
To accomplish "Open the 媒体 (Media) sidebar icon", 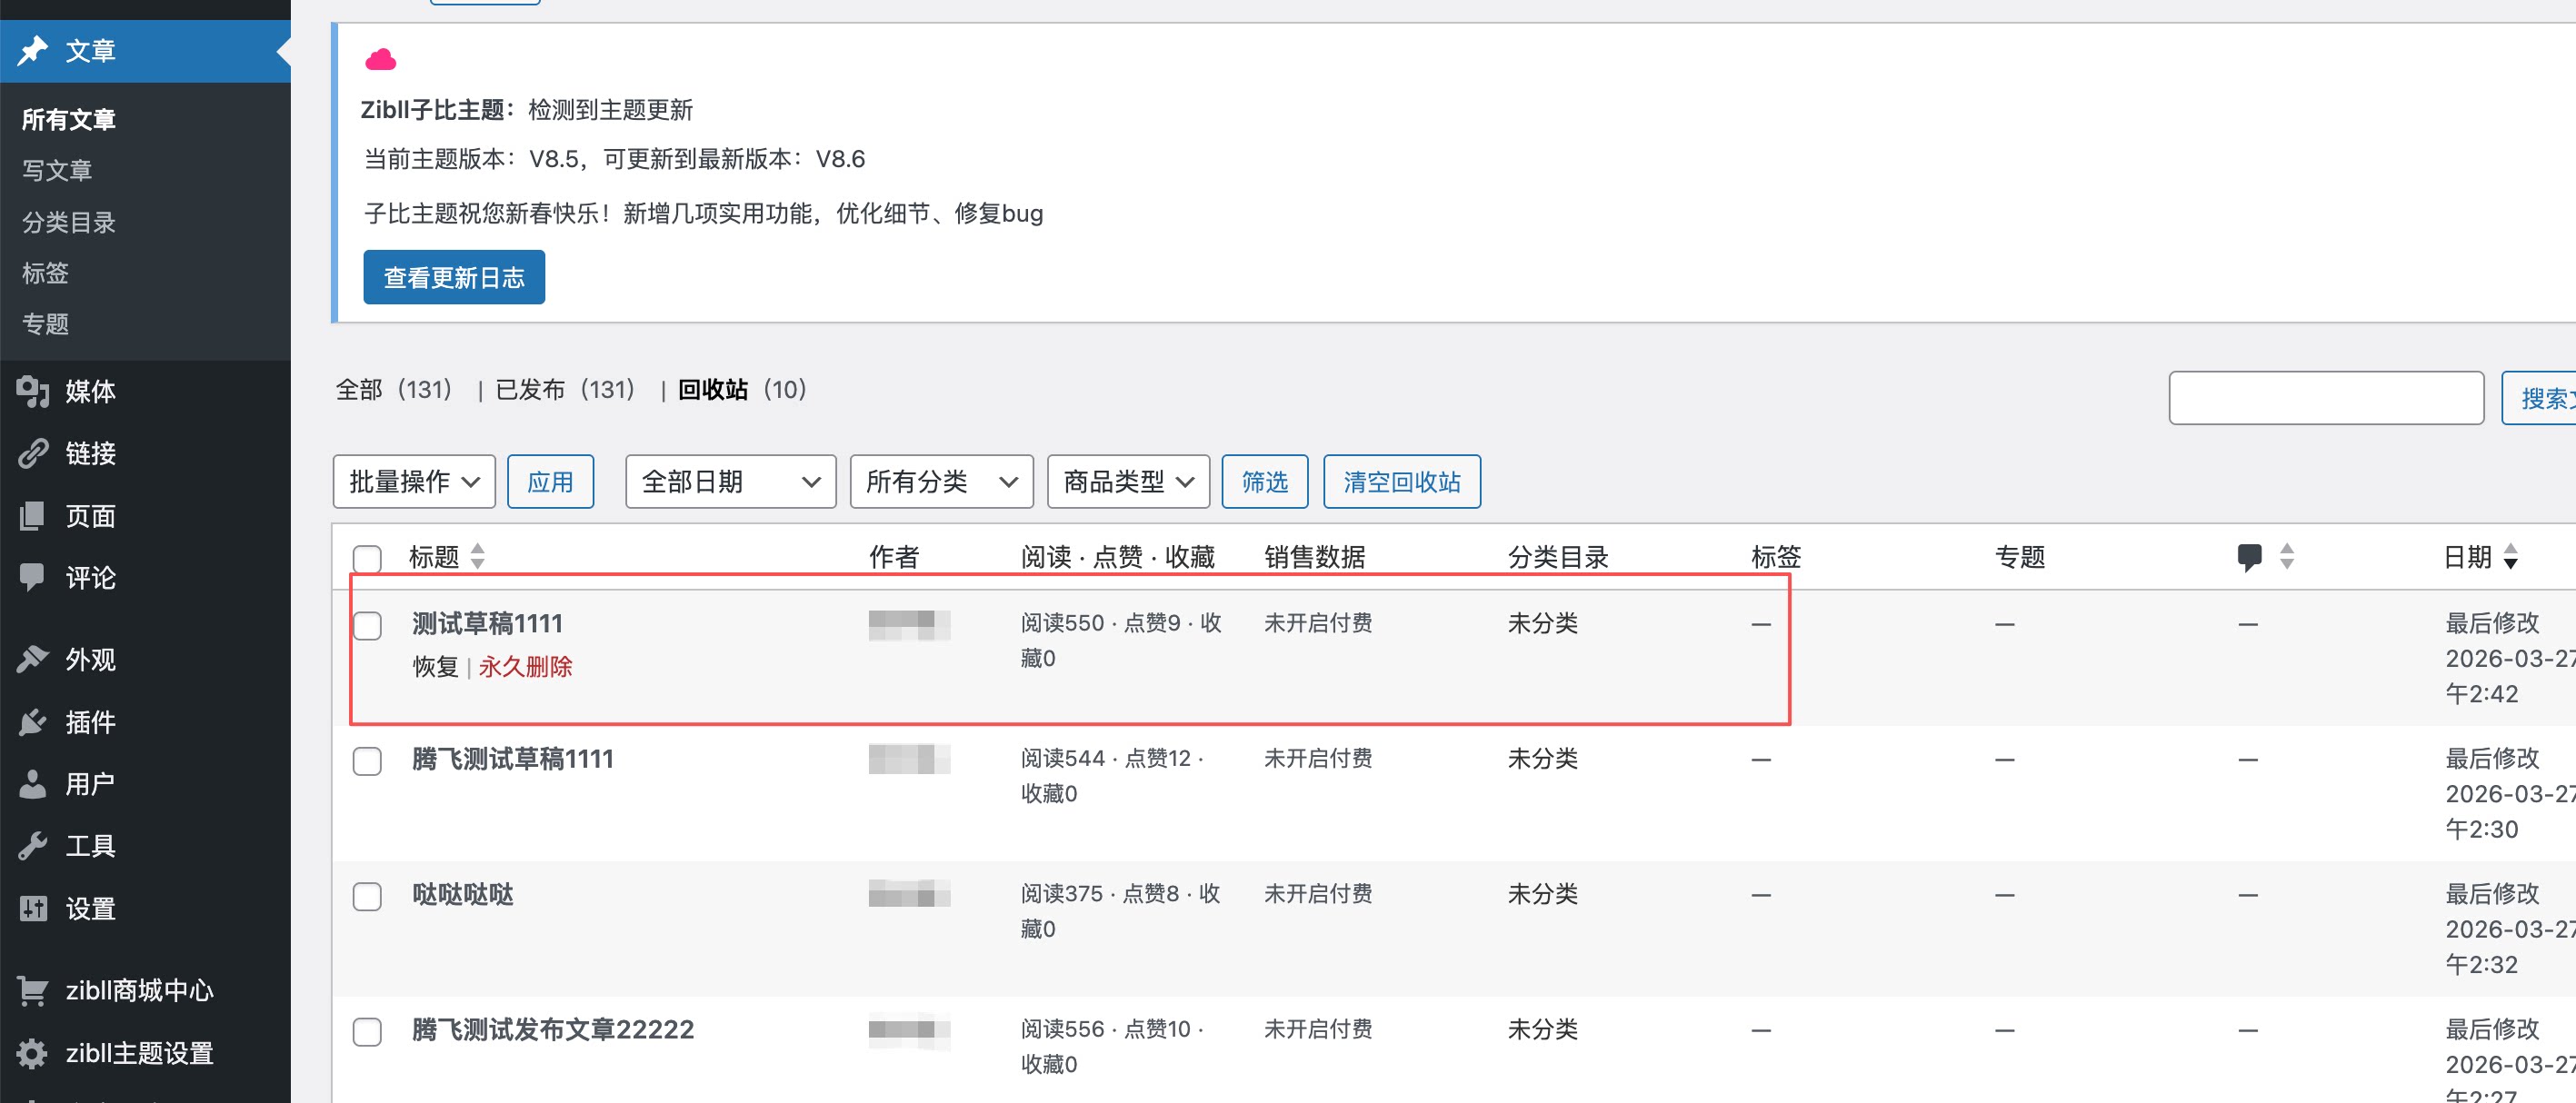I will pyautogui.click(x=33, y=392).
